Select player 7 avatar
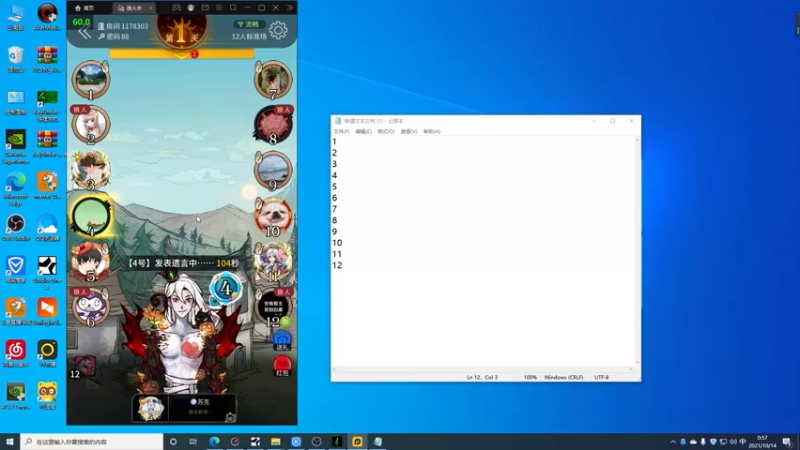 [273, 79]
